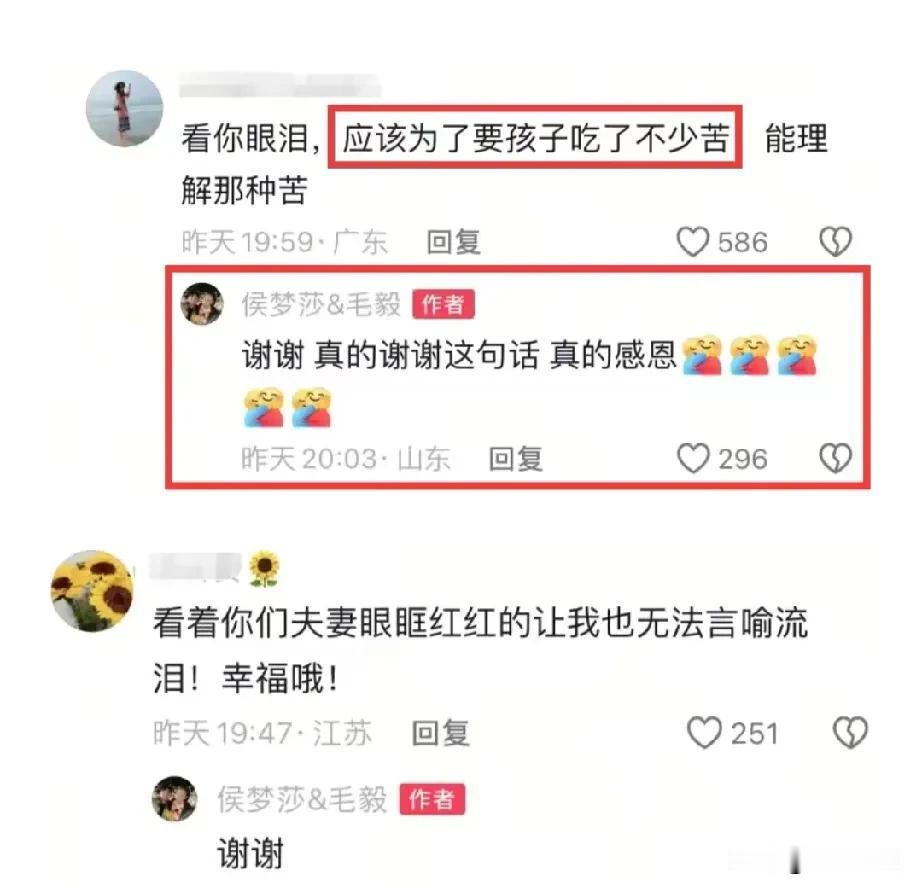Dislike the Jiangsu comment with broken heart
Viewport: 922px width, 893px height.
pyautogui.click(x=850, y=733)
